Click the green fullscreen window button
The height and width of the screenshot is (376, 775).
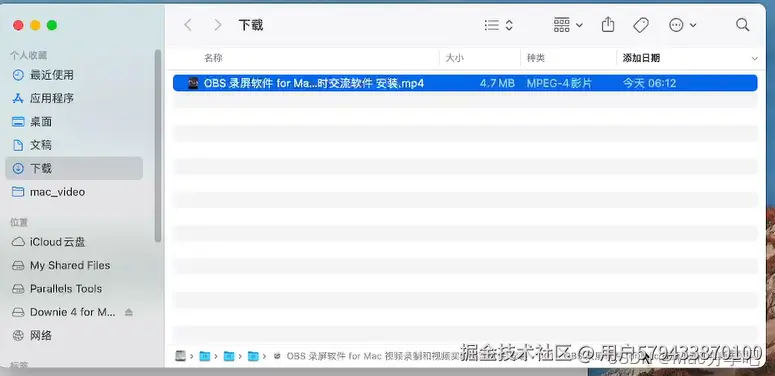point(52,25)
